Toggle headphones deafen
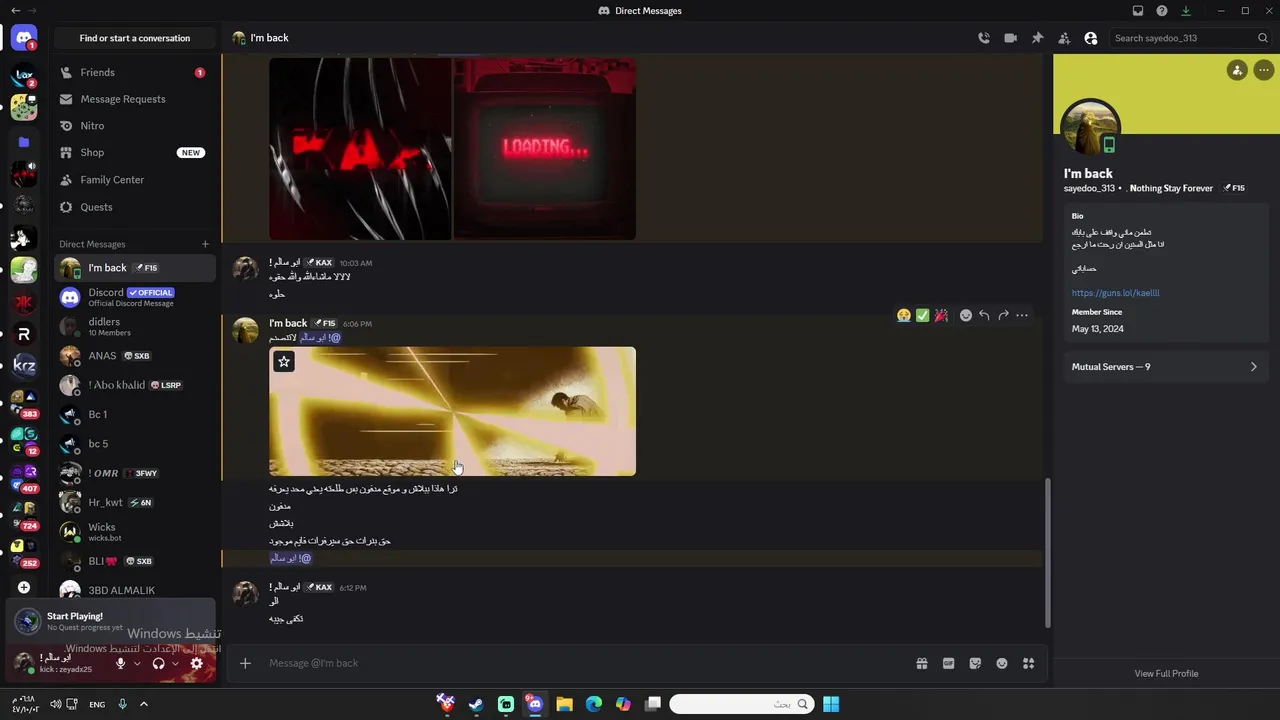 click(158, 663)
